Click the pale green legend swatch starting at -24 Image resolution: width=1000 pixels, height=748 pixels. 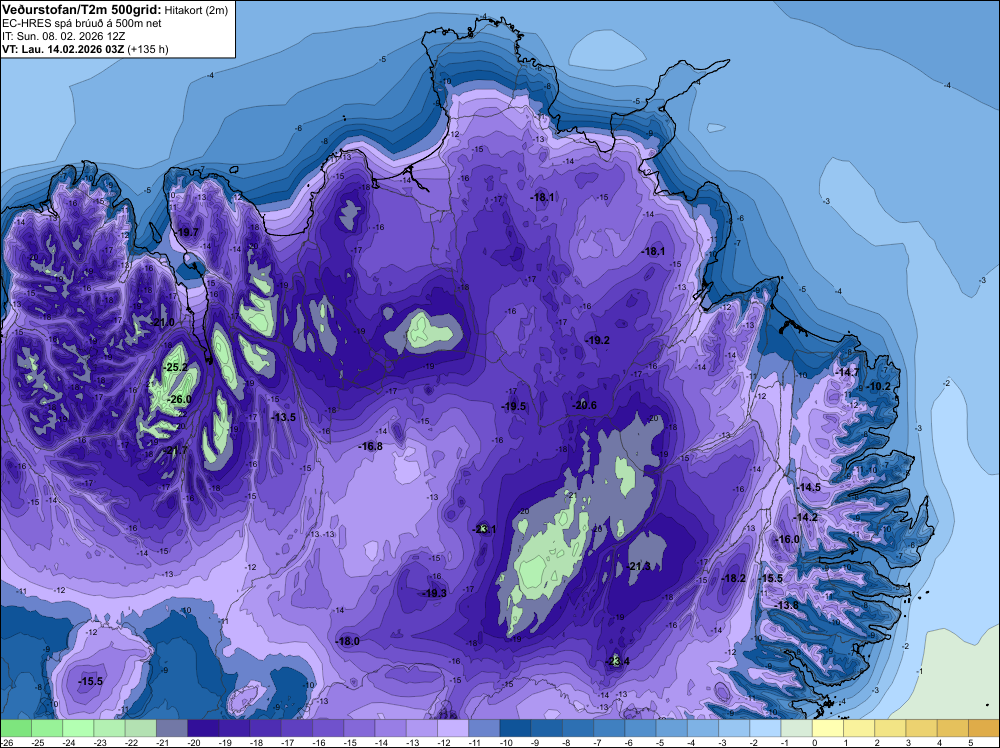pyautogui.click(x=78, y=728)
